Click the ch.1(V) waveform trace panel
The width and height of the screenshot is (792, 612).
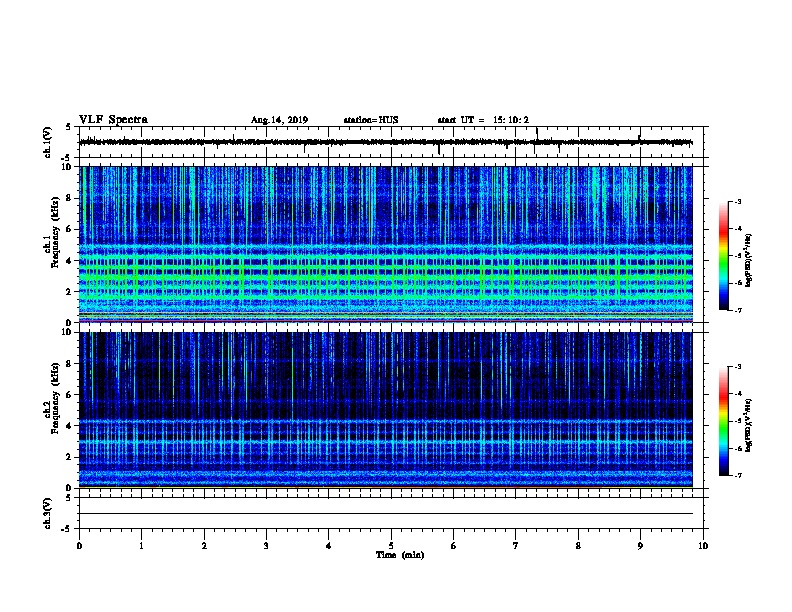pyautogui.click(x=391, y=142)
